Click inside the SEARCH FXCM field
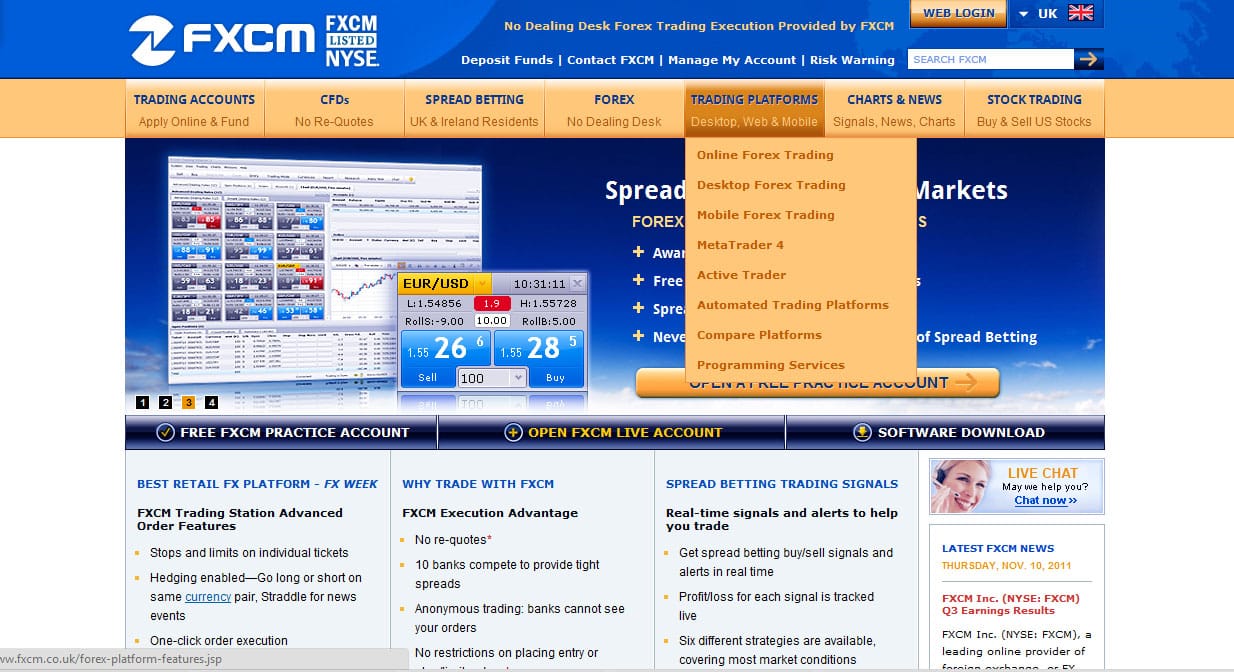Viewport: 1234px width, 672px height. 990,59
